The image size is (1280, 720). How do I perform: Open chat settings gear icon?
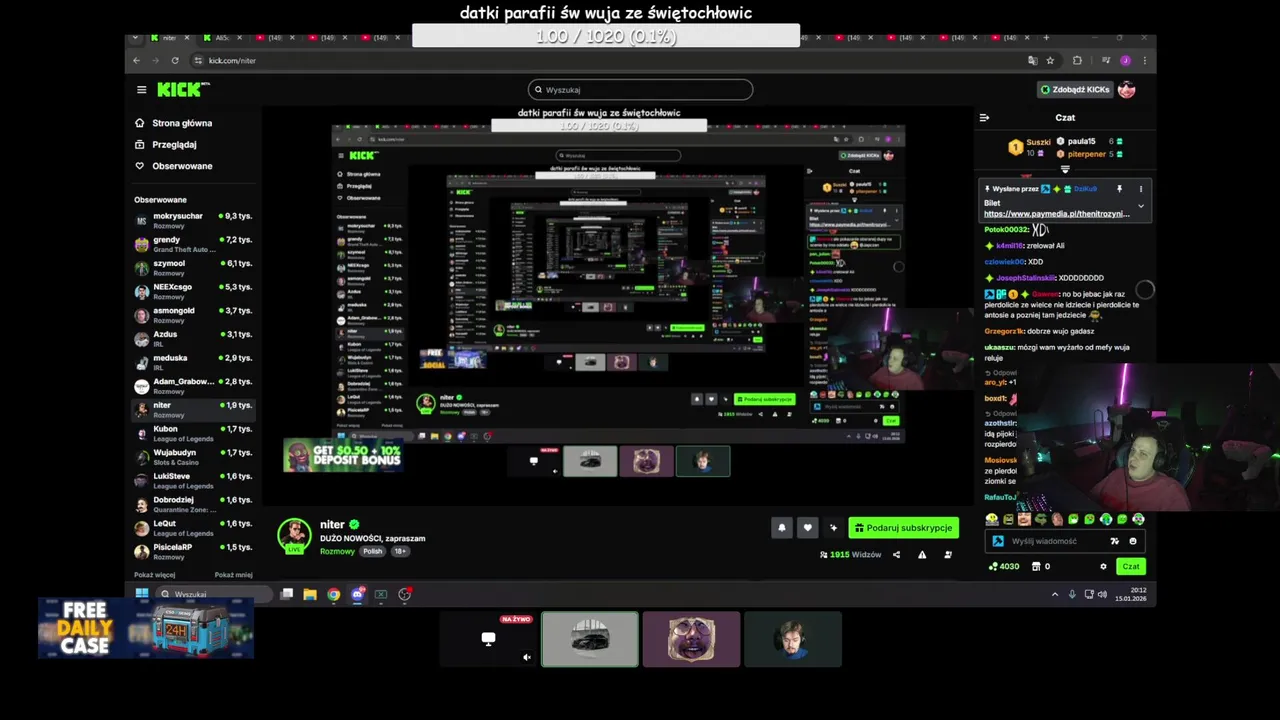(x=1104, y=566)
